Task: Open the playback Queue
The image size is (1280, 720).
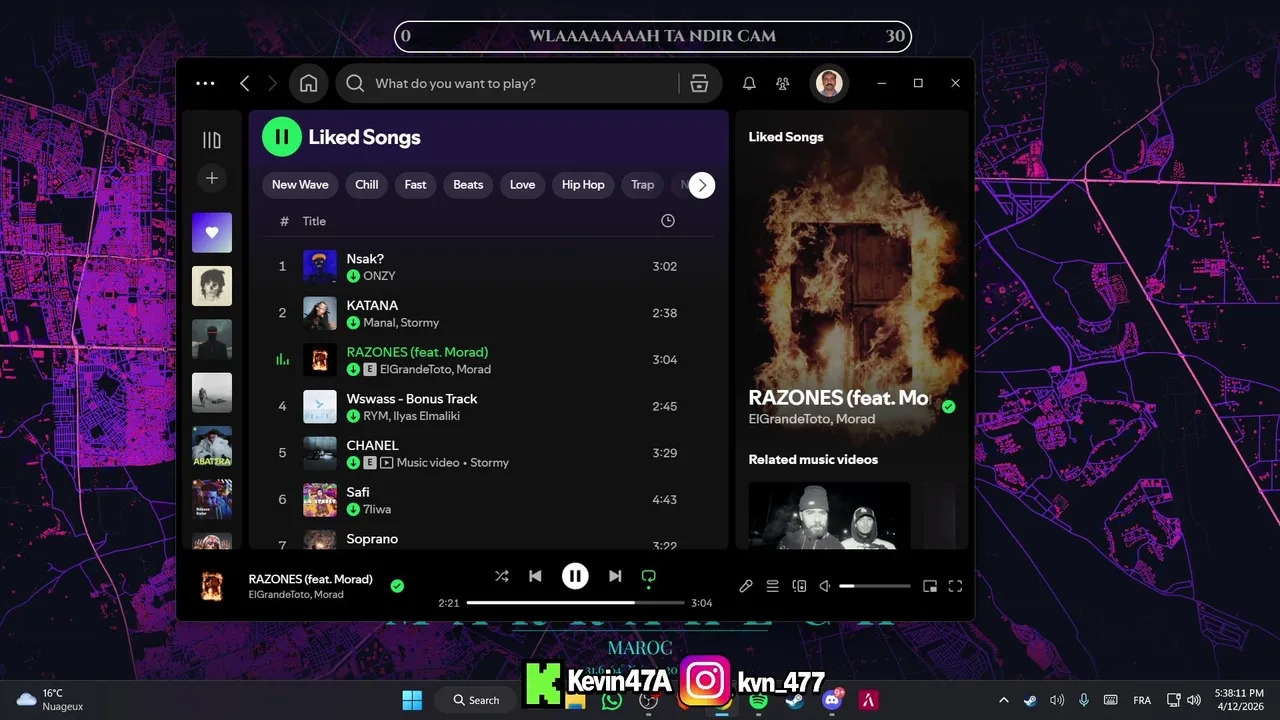Action: point(772,586)
